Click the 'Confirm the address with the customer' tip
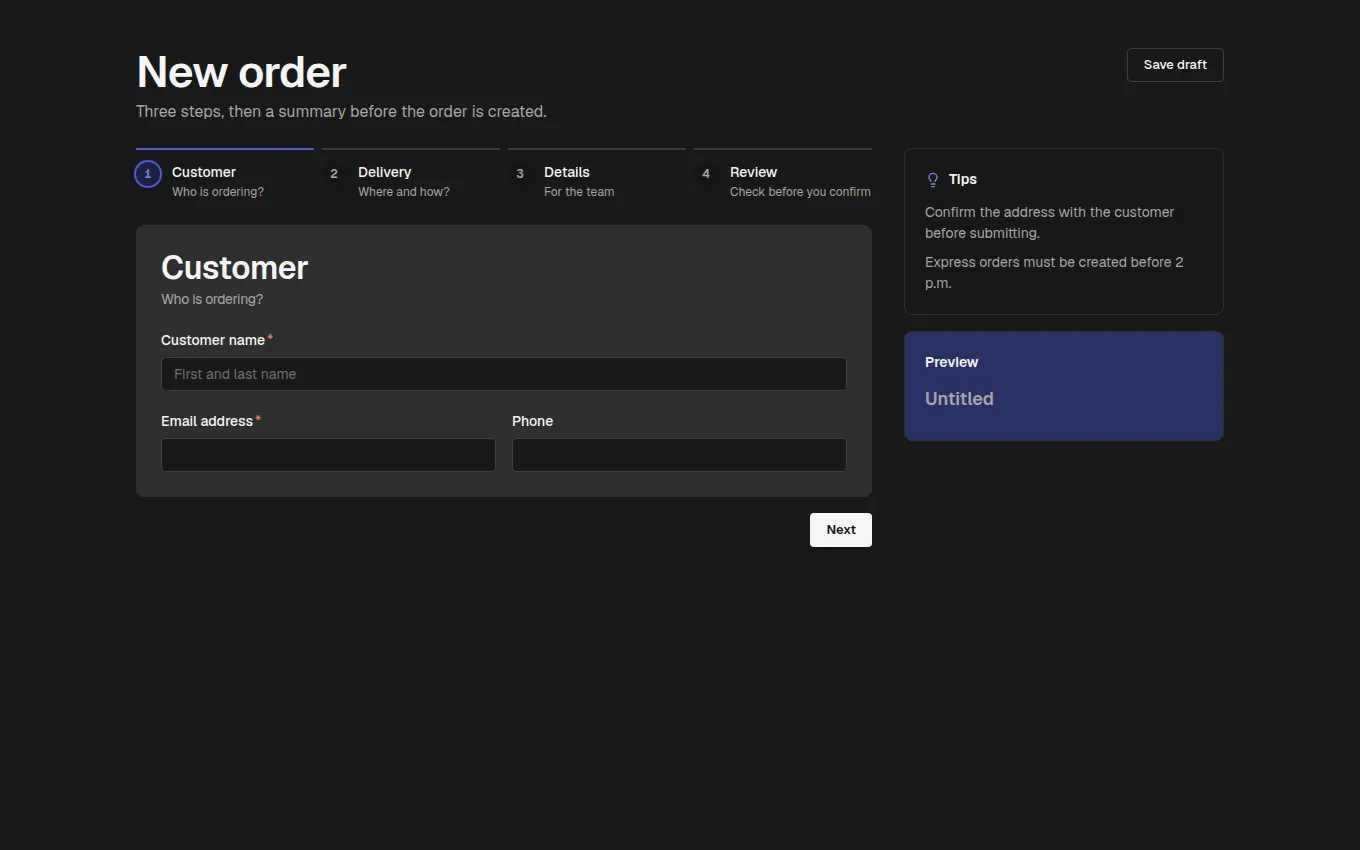The image size is (1360, 850). (x=1049, y=222)
